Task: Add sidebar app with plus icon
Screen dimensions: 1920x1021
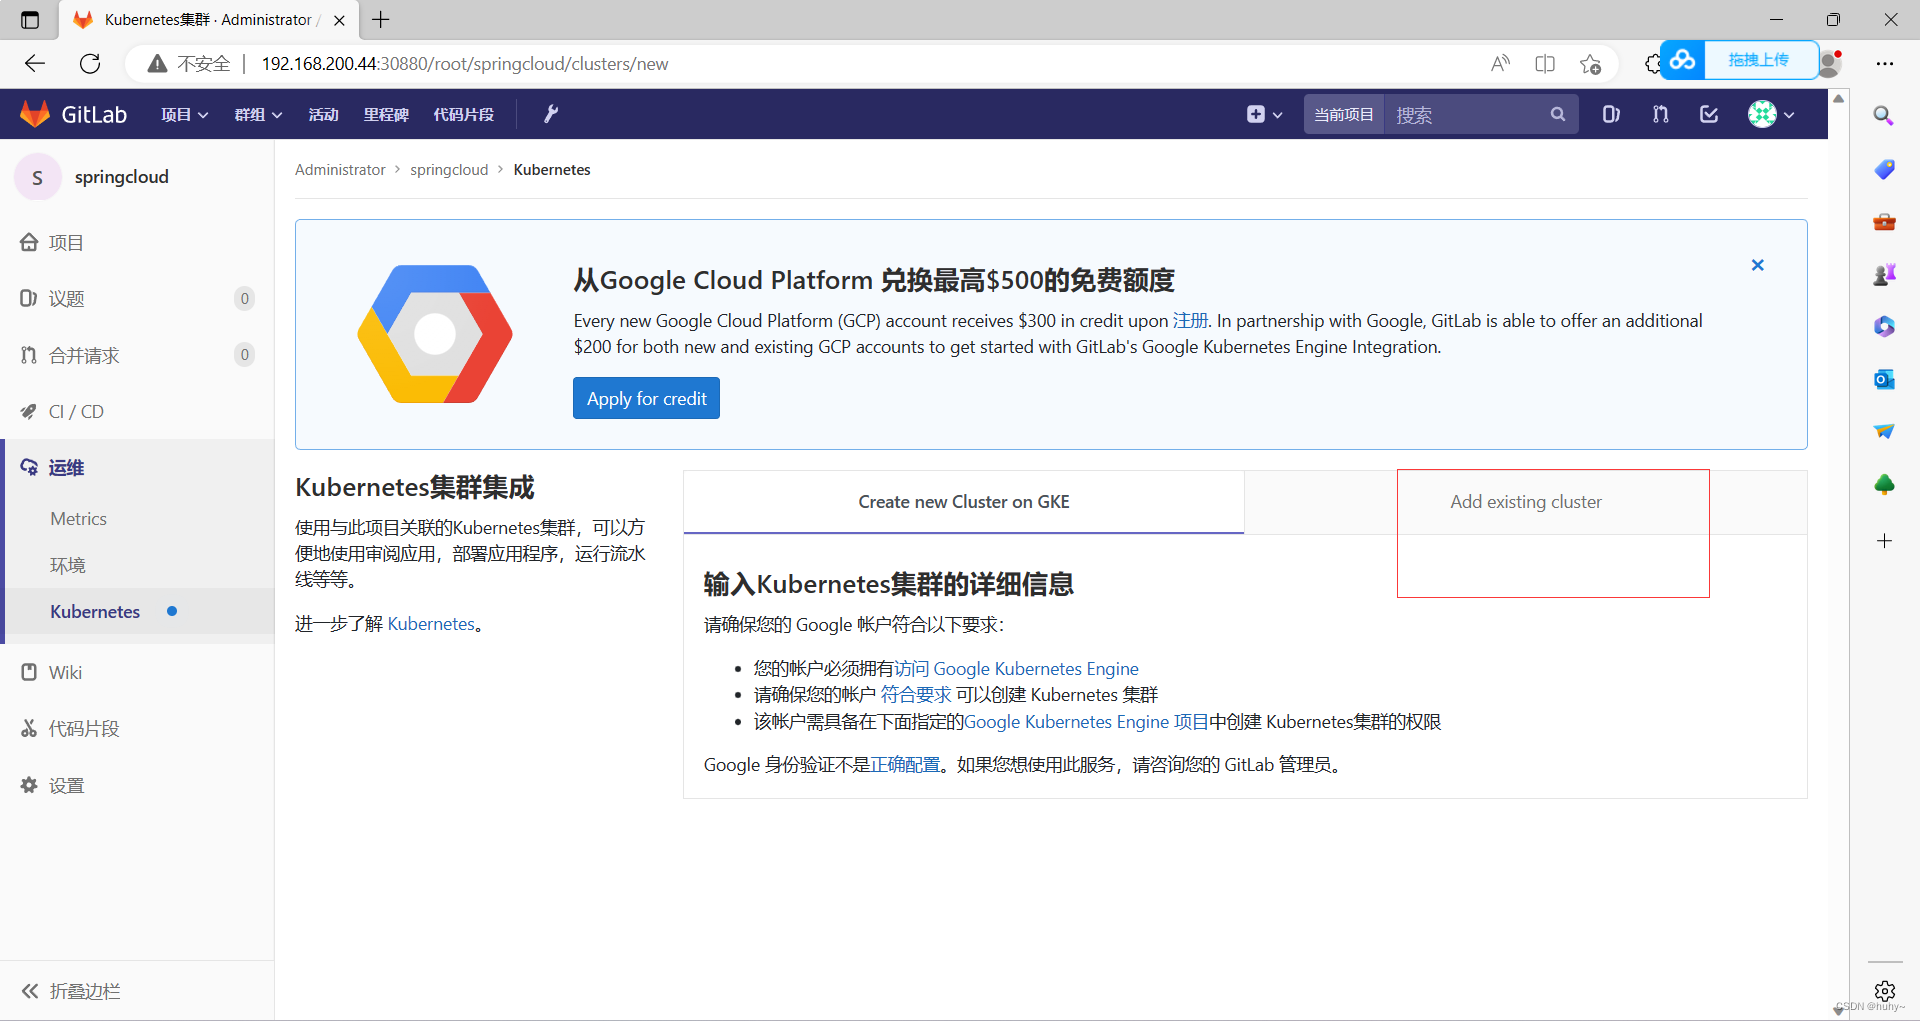Action: tap(1884, 541)
